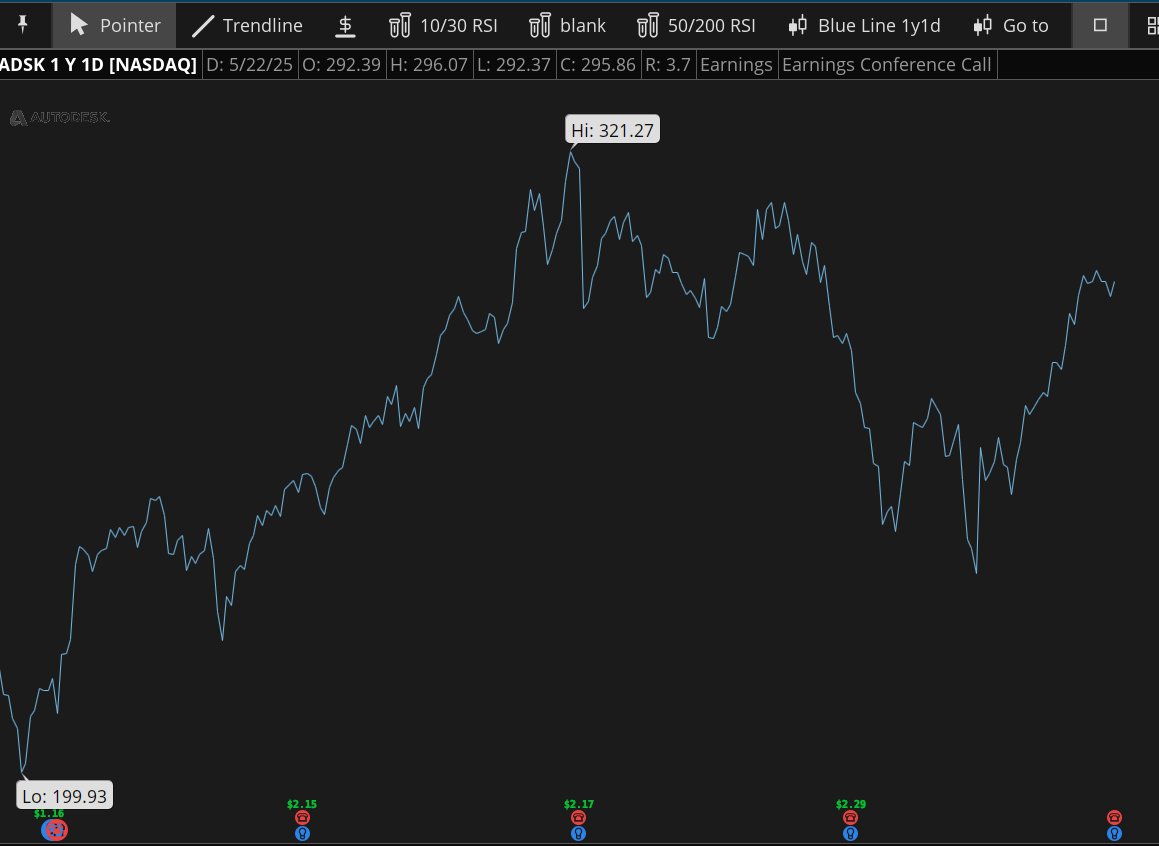The image size is (1159, 846).
Task: Apply the 50/200 RSI study set
Action: pyautogui.click(x=696, y=25)
